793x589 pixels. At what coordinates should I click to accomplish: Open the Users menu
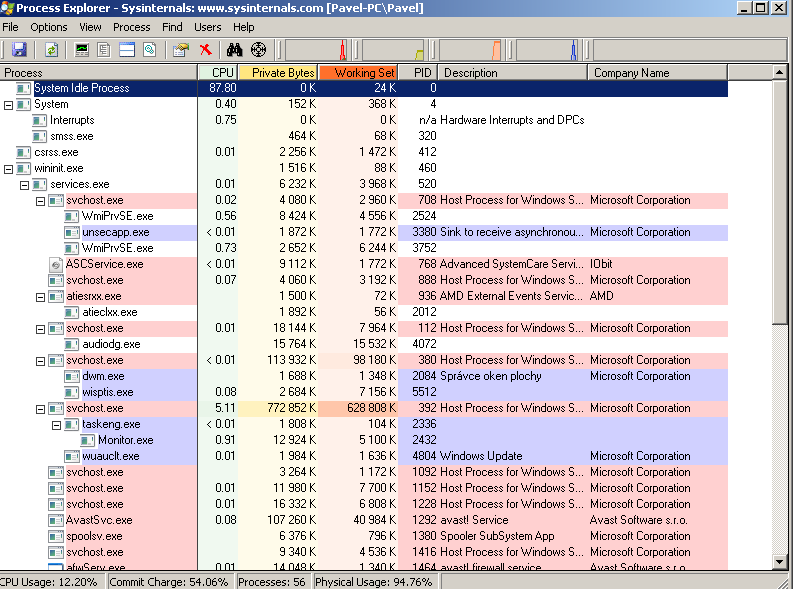coord(208,27)
